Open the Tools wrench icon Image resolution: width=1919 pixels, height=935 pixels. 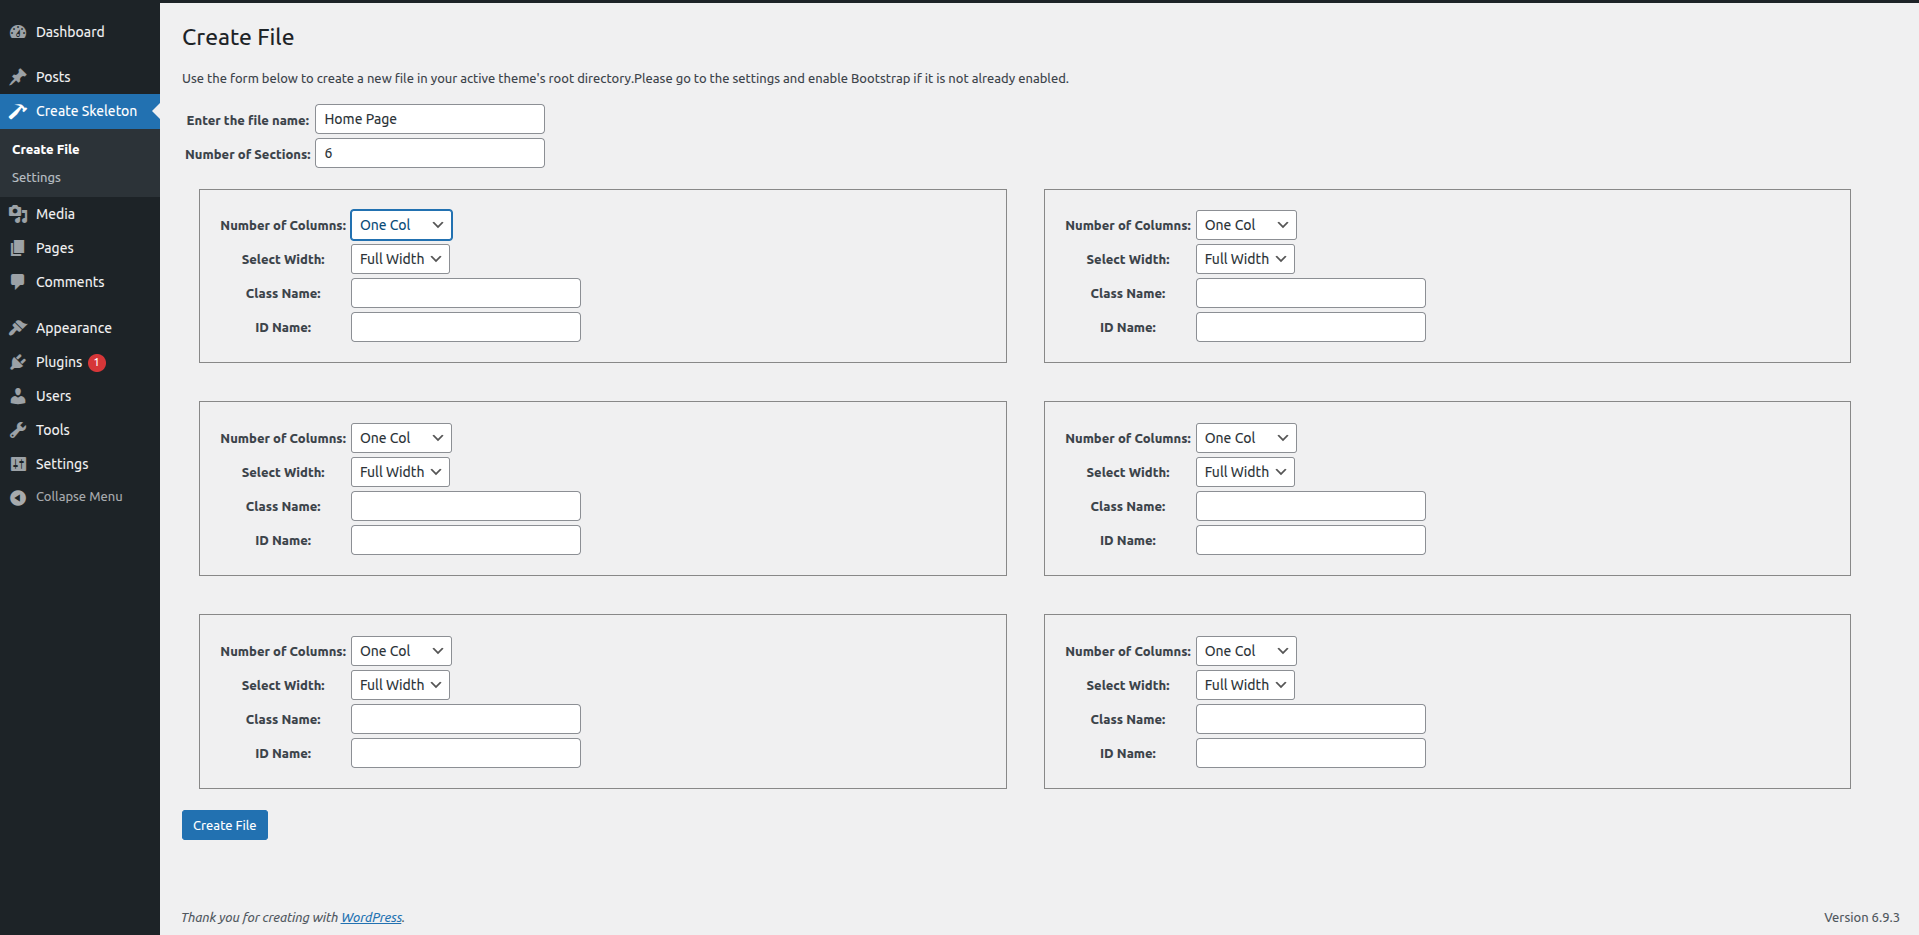(x=20, y=429)
